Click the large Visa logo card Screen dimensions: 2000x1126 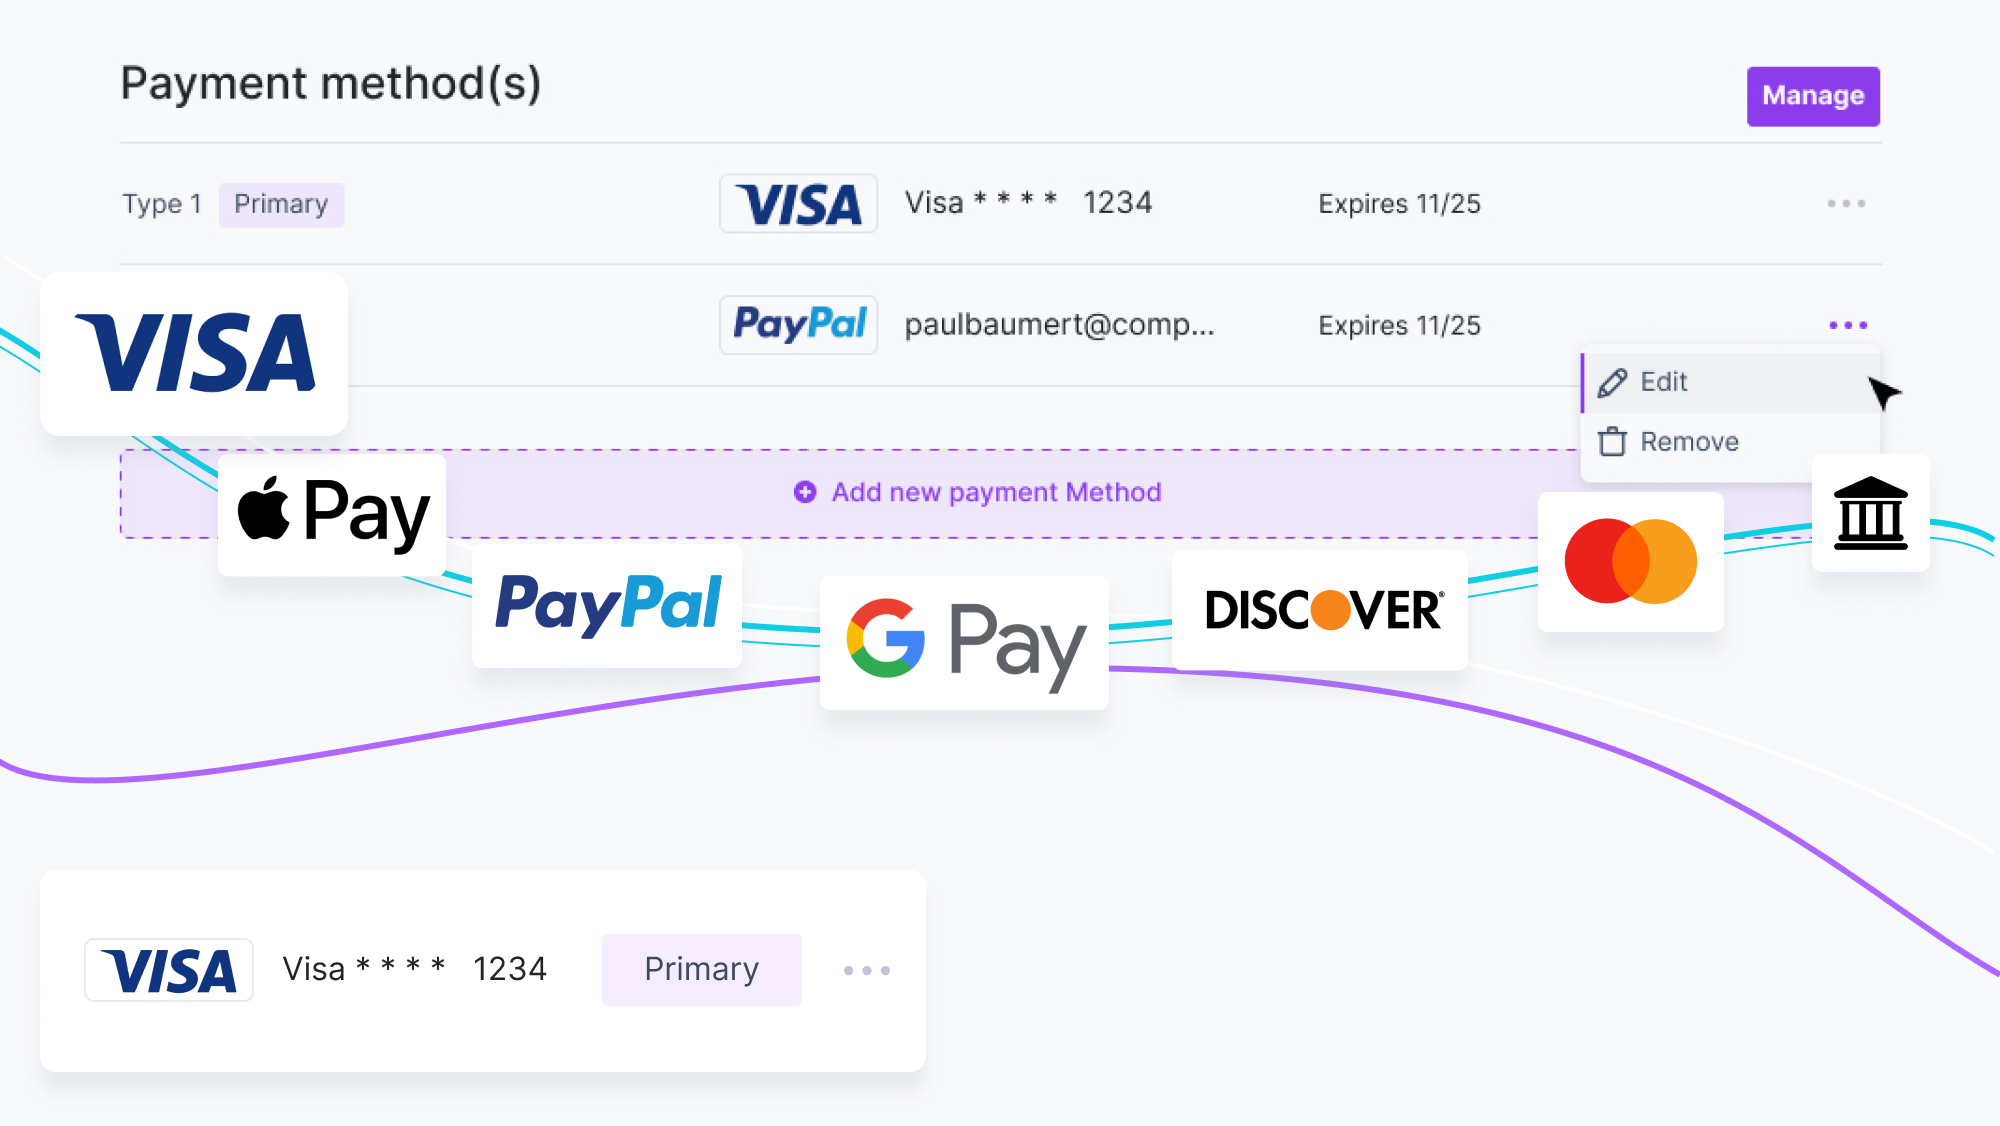point(194,353)
